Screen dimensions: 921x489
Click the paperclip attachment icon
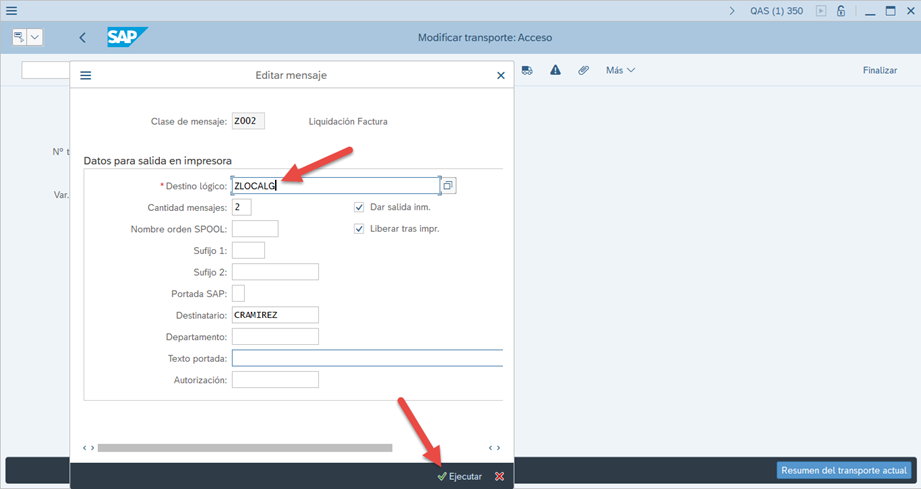point(583,70)
